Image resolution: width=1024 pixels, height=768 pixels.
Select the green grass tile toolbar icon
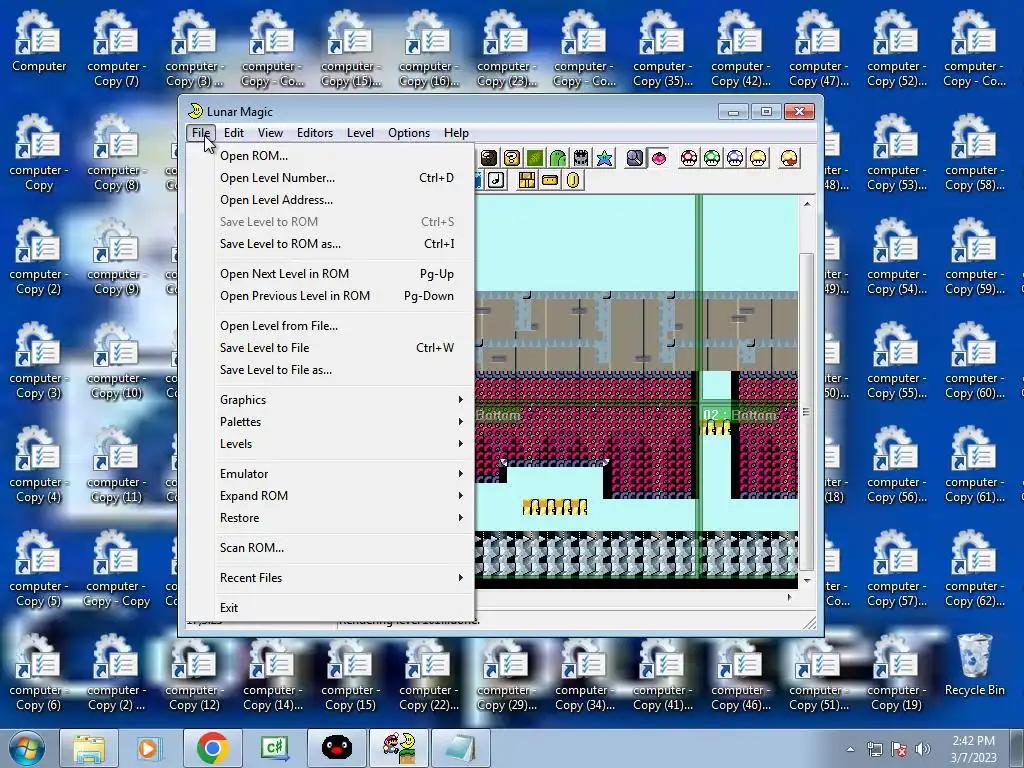click(x=535, y=158)
